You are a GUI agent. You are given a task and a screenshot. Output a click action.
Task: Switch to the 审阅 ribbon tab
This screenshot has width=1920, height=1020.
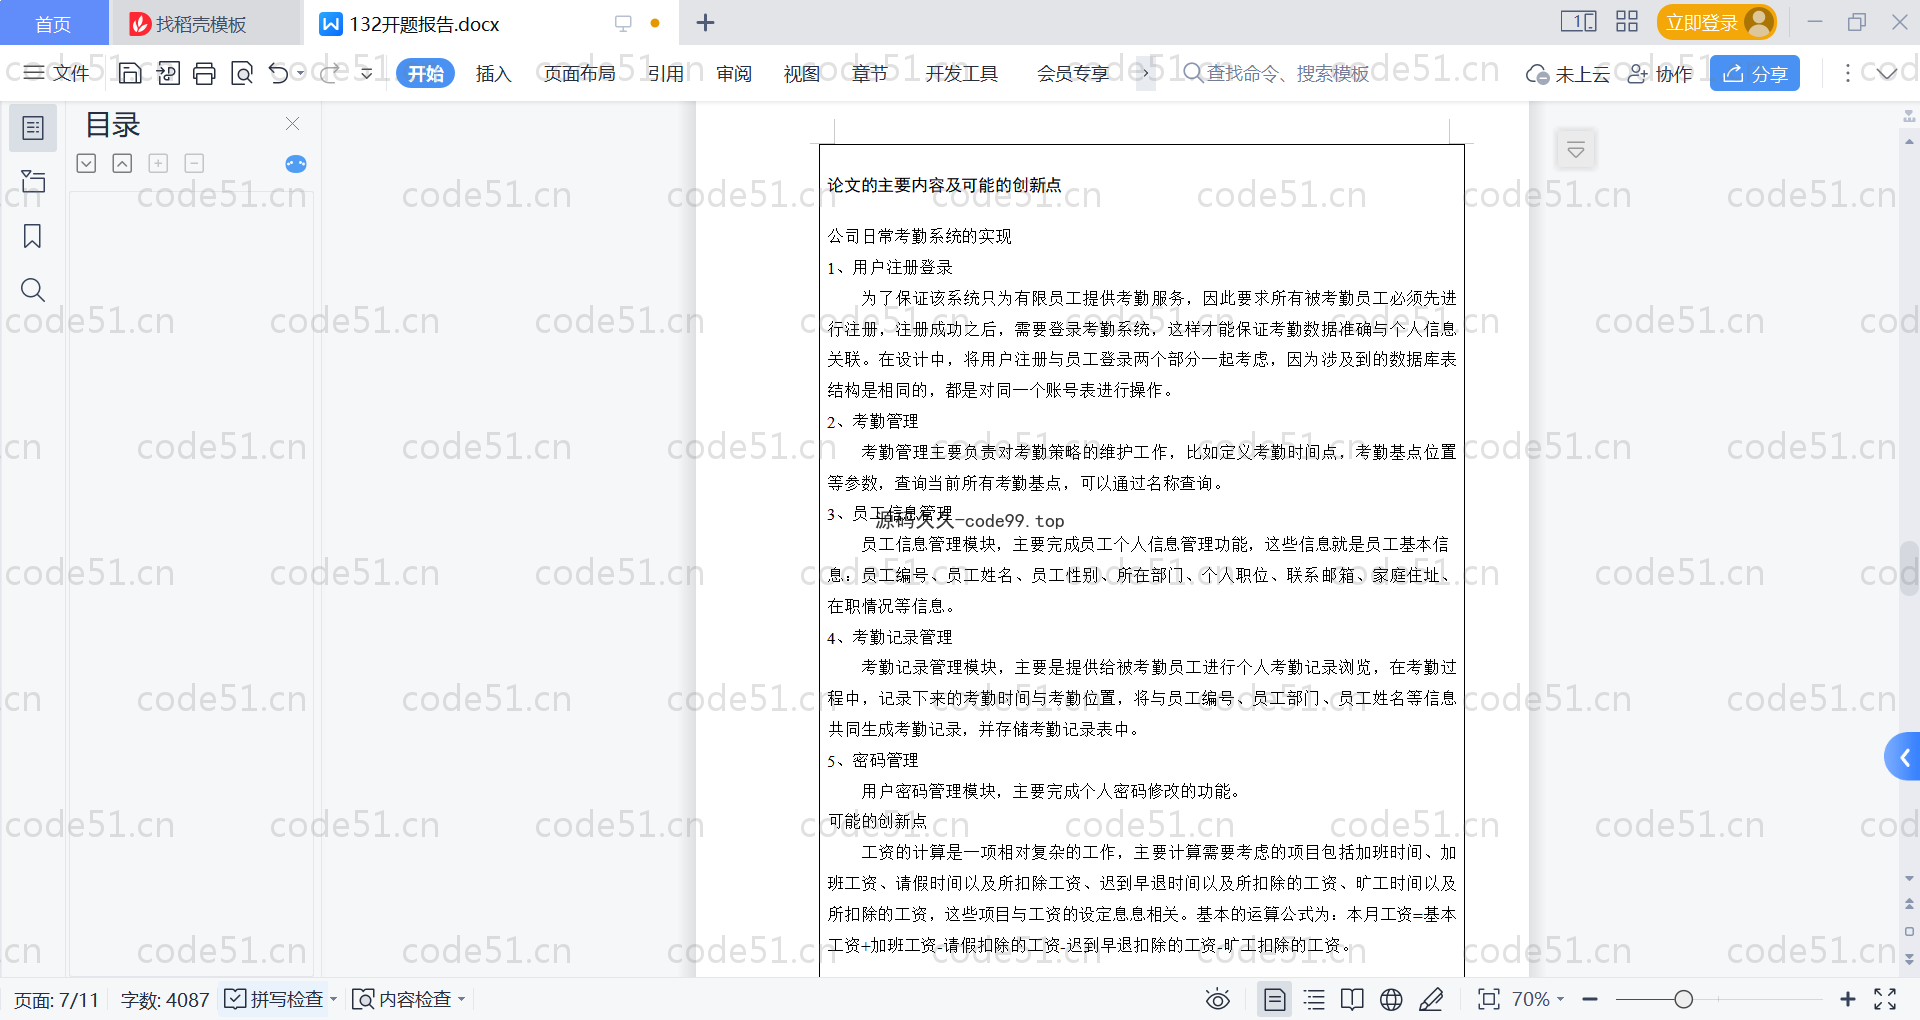(x=733, y=73)
